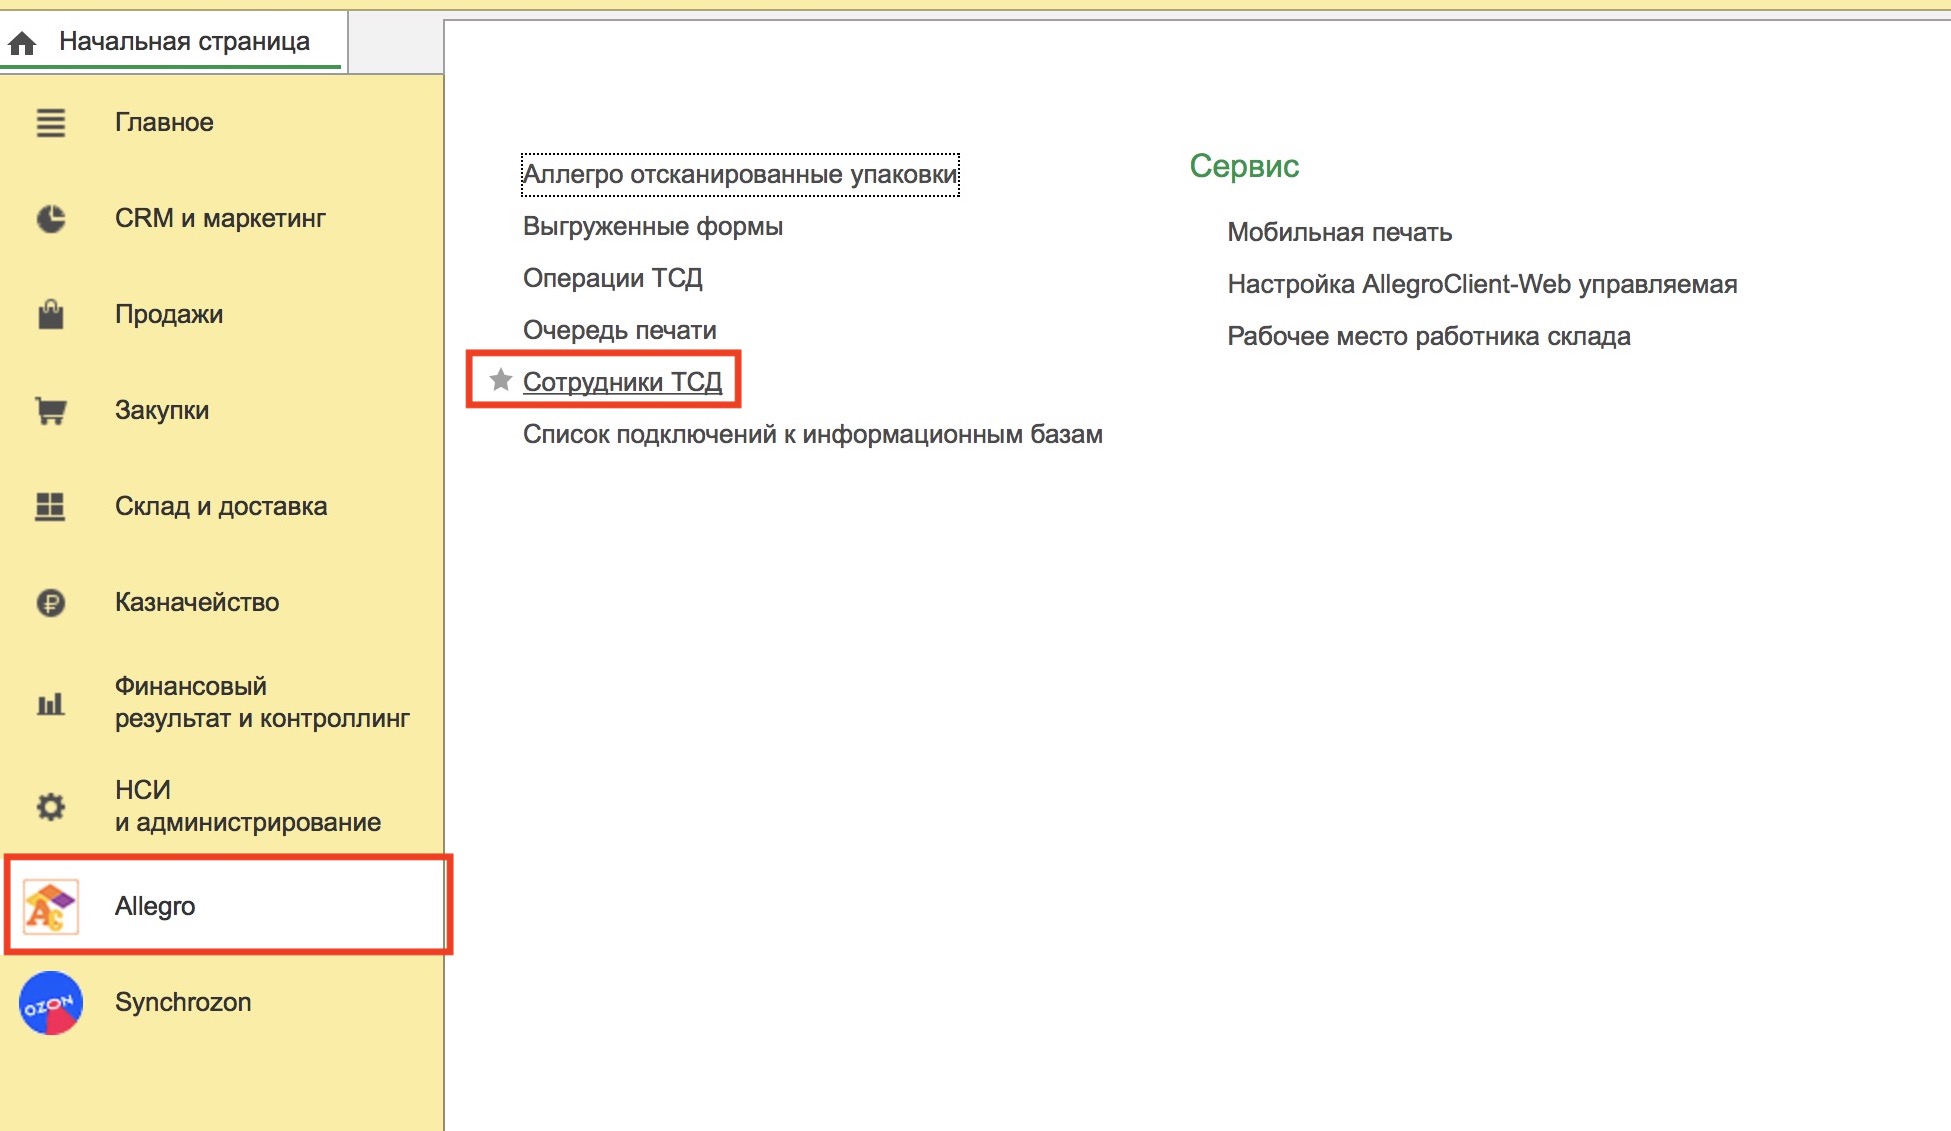
Task: Go to the Казначейство section
Action: click(x=197, y=603)
